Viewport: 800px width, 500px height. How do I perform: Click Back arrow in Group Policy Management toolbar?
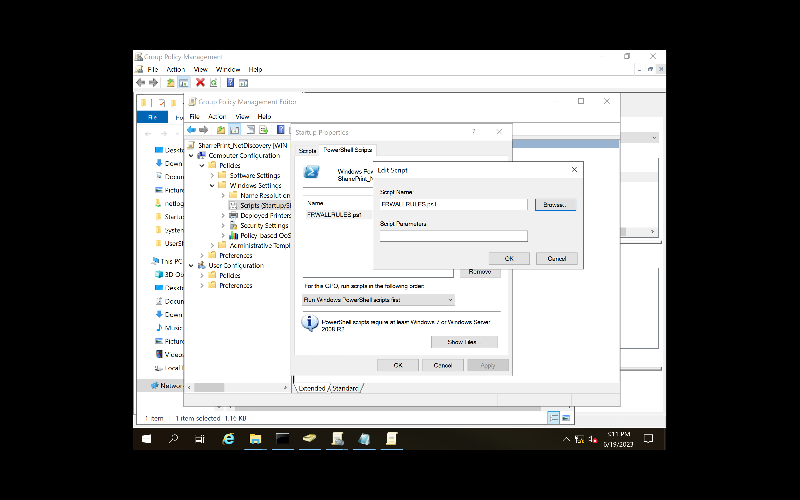[141, 83]
